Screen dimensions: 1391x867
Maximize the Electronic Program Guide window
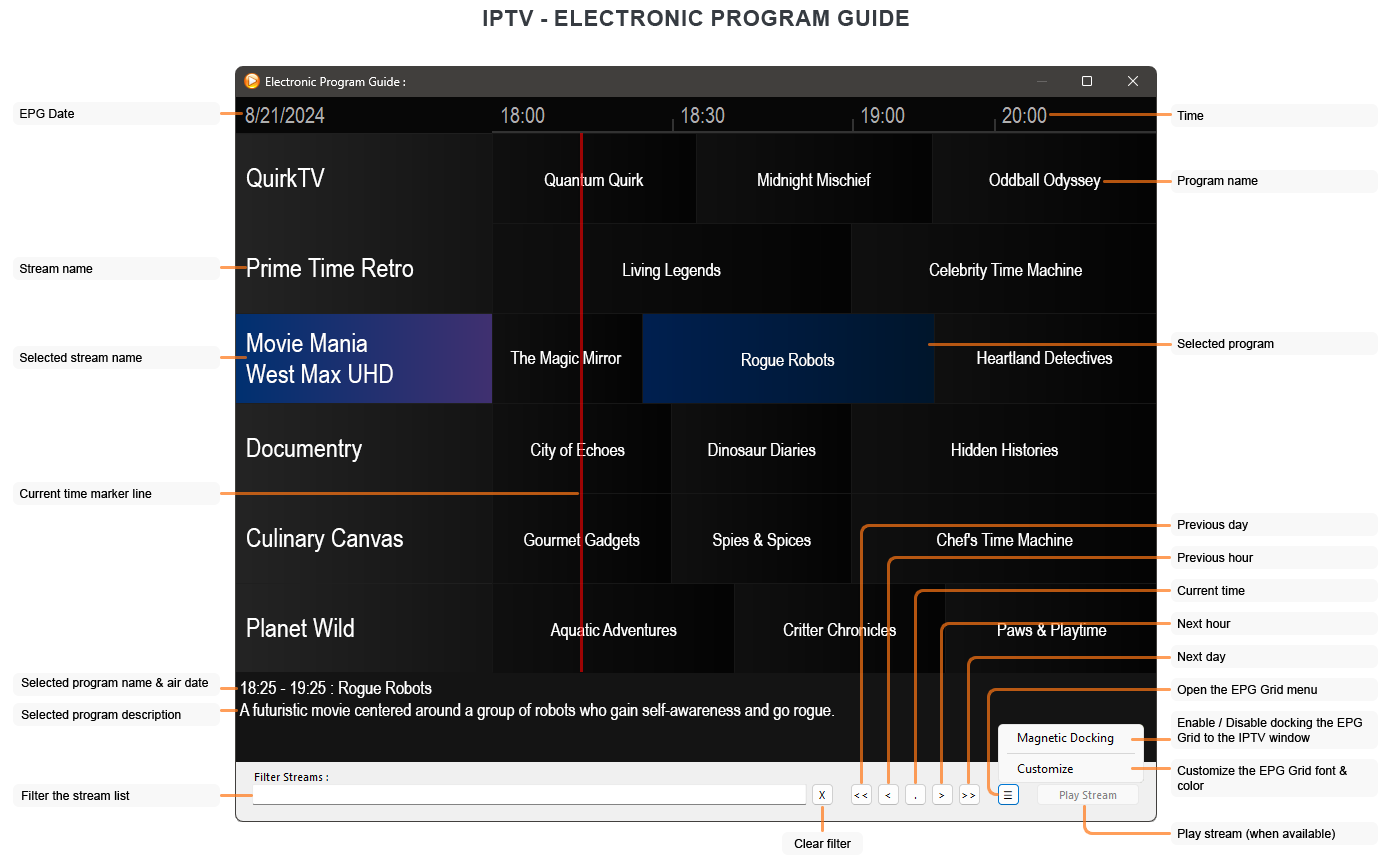coord(1087,82)
